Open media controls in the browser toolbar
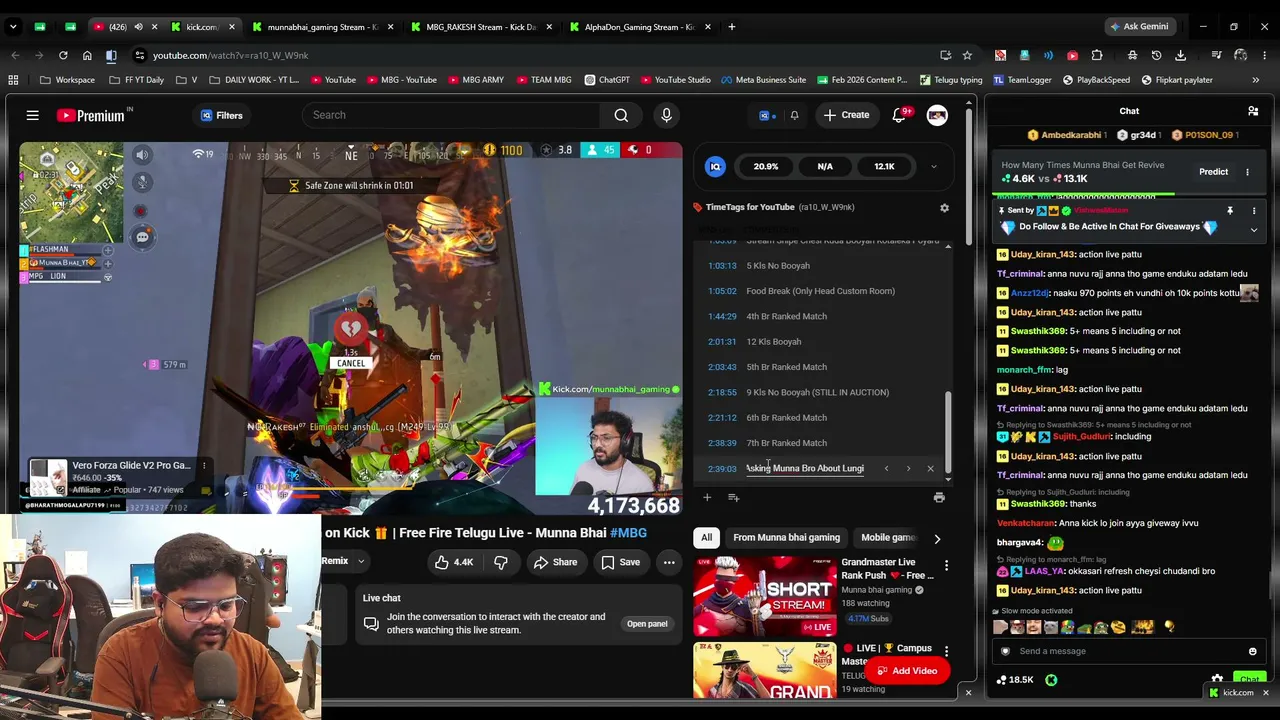Image resolution: width=1280 pixels, height=720 pixels. point(1216,55)
